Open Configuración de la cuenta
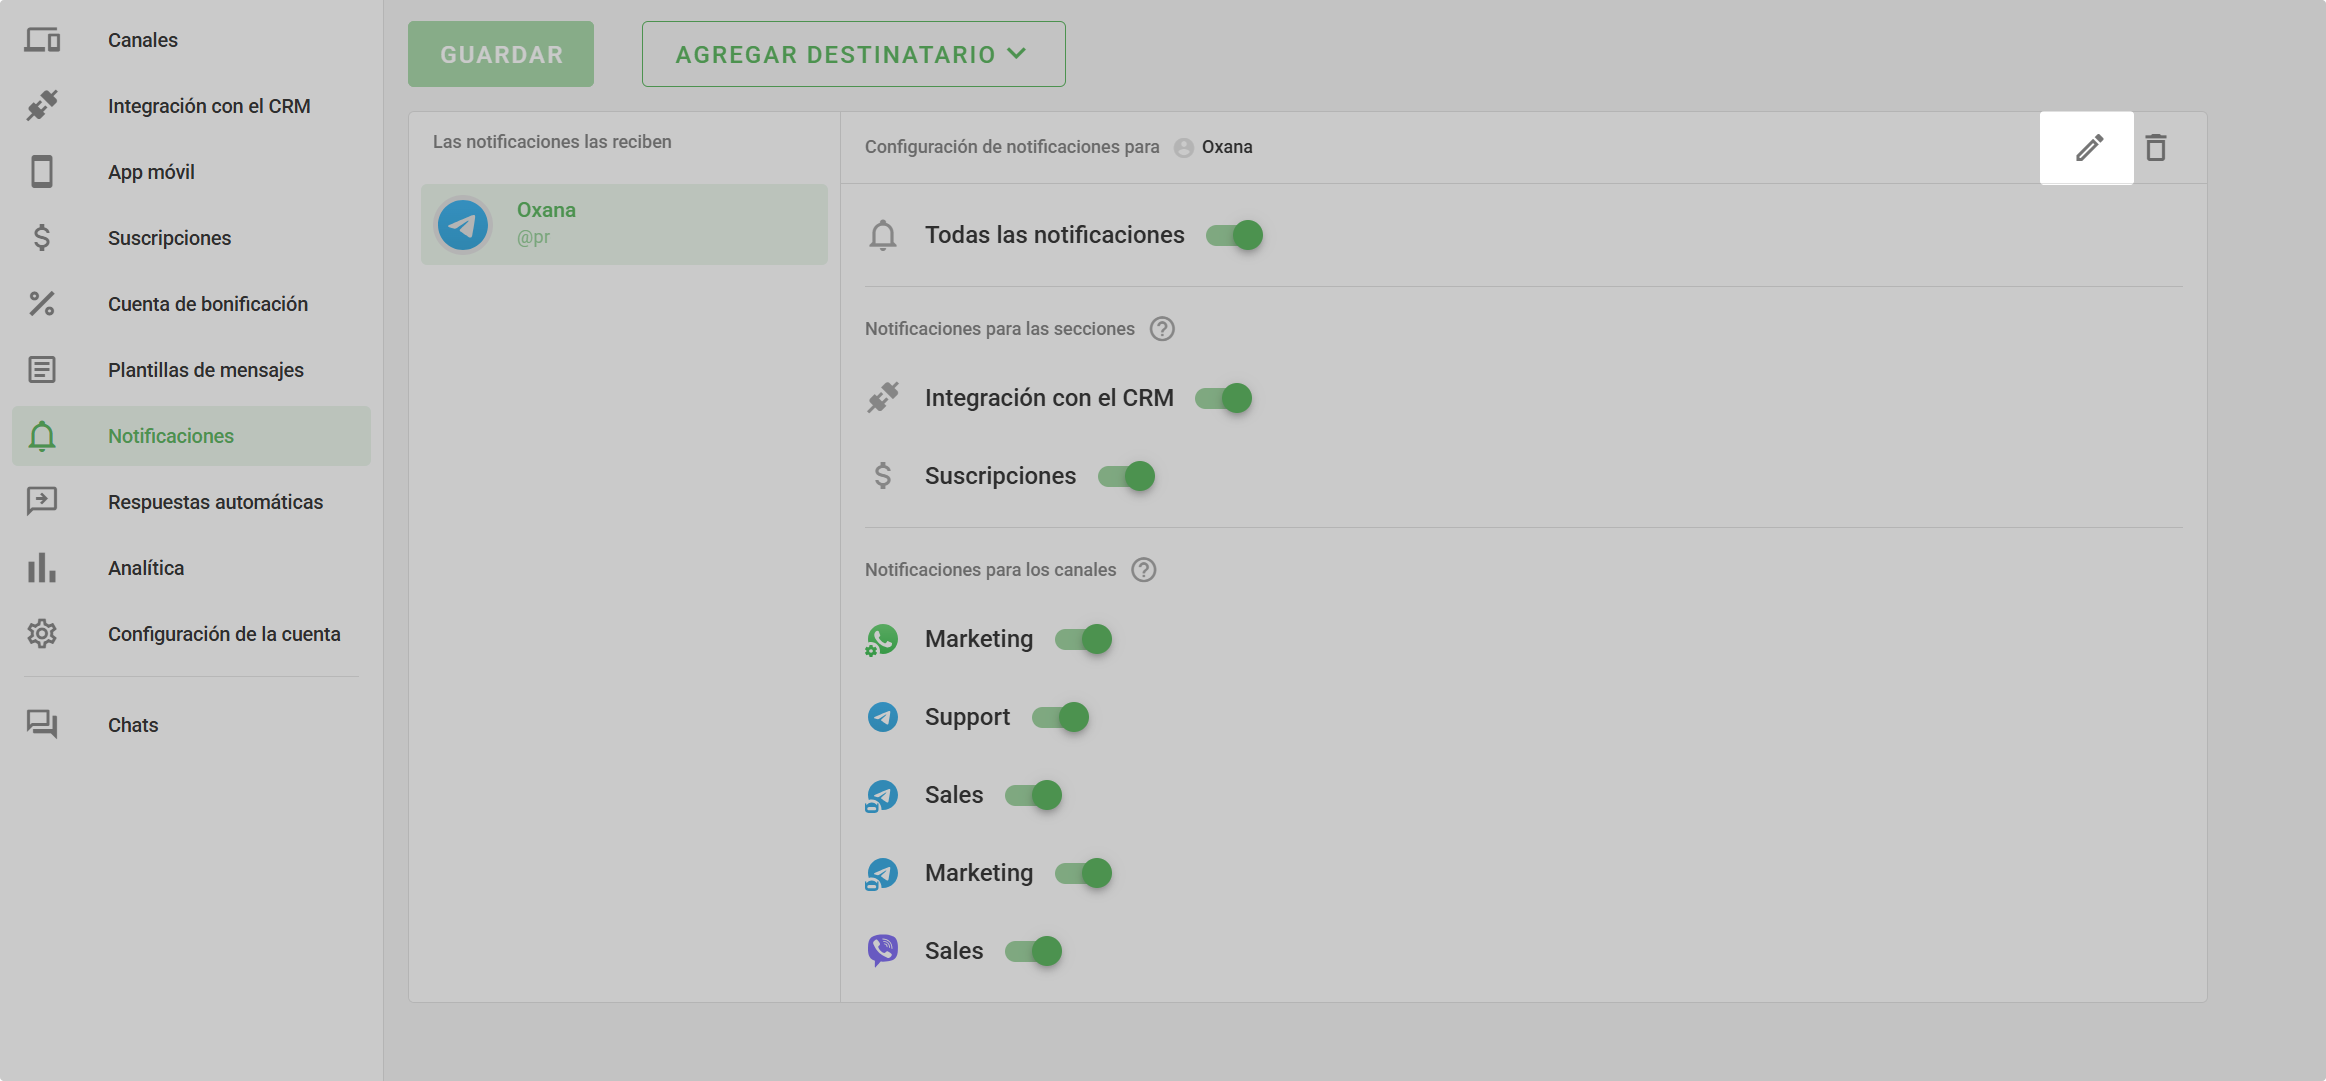Viewport: 2326px width, 1081px height. [x=191, y=634]
